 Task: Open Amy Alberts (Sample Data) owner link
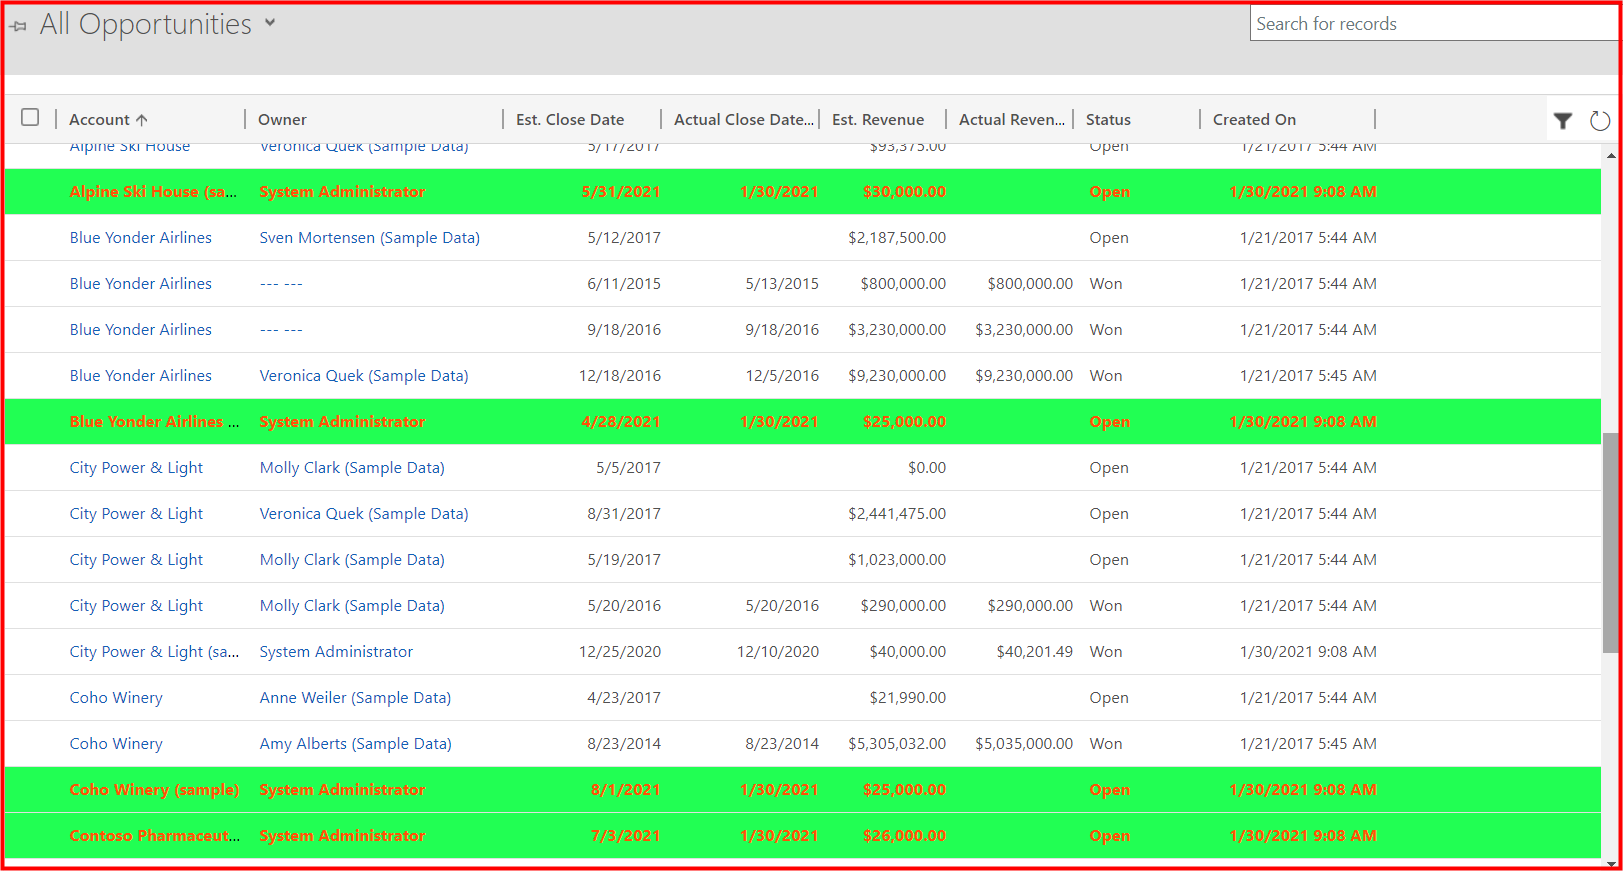356,743
